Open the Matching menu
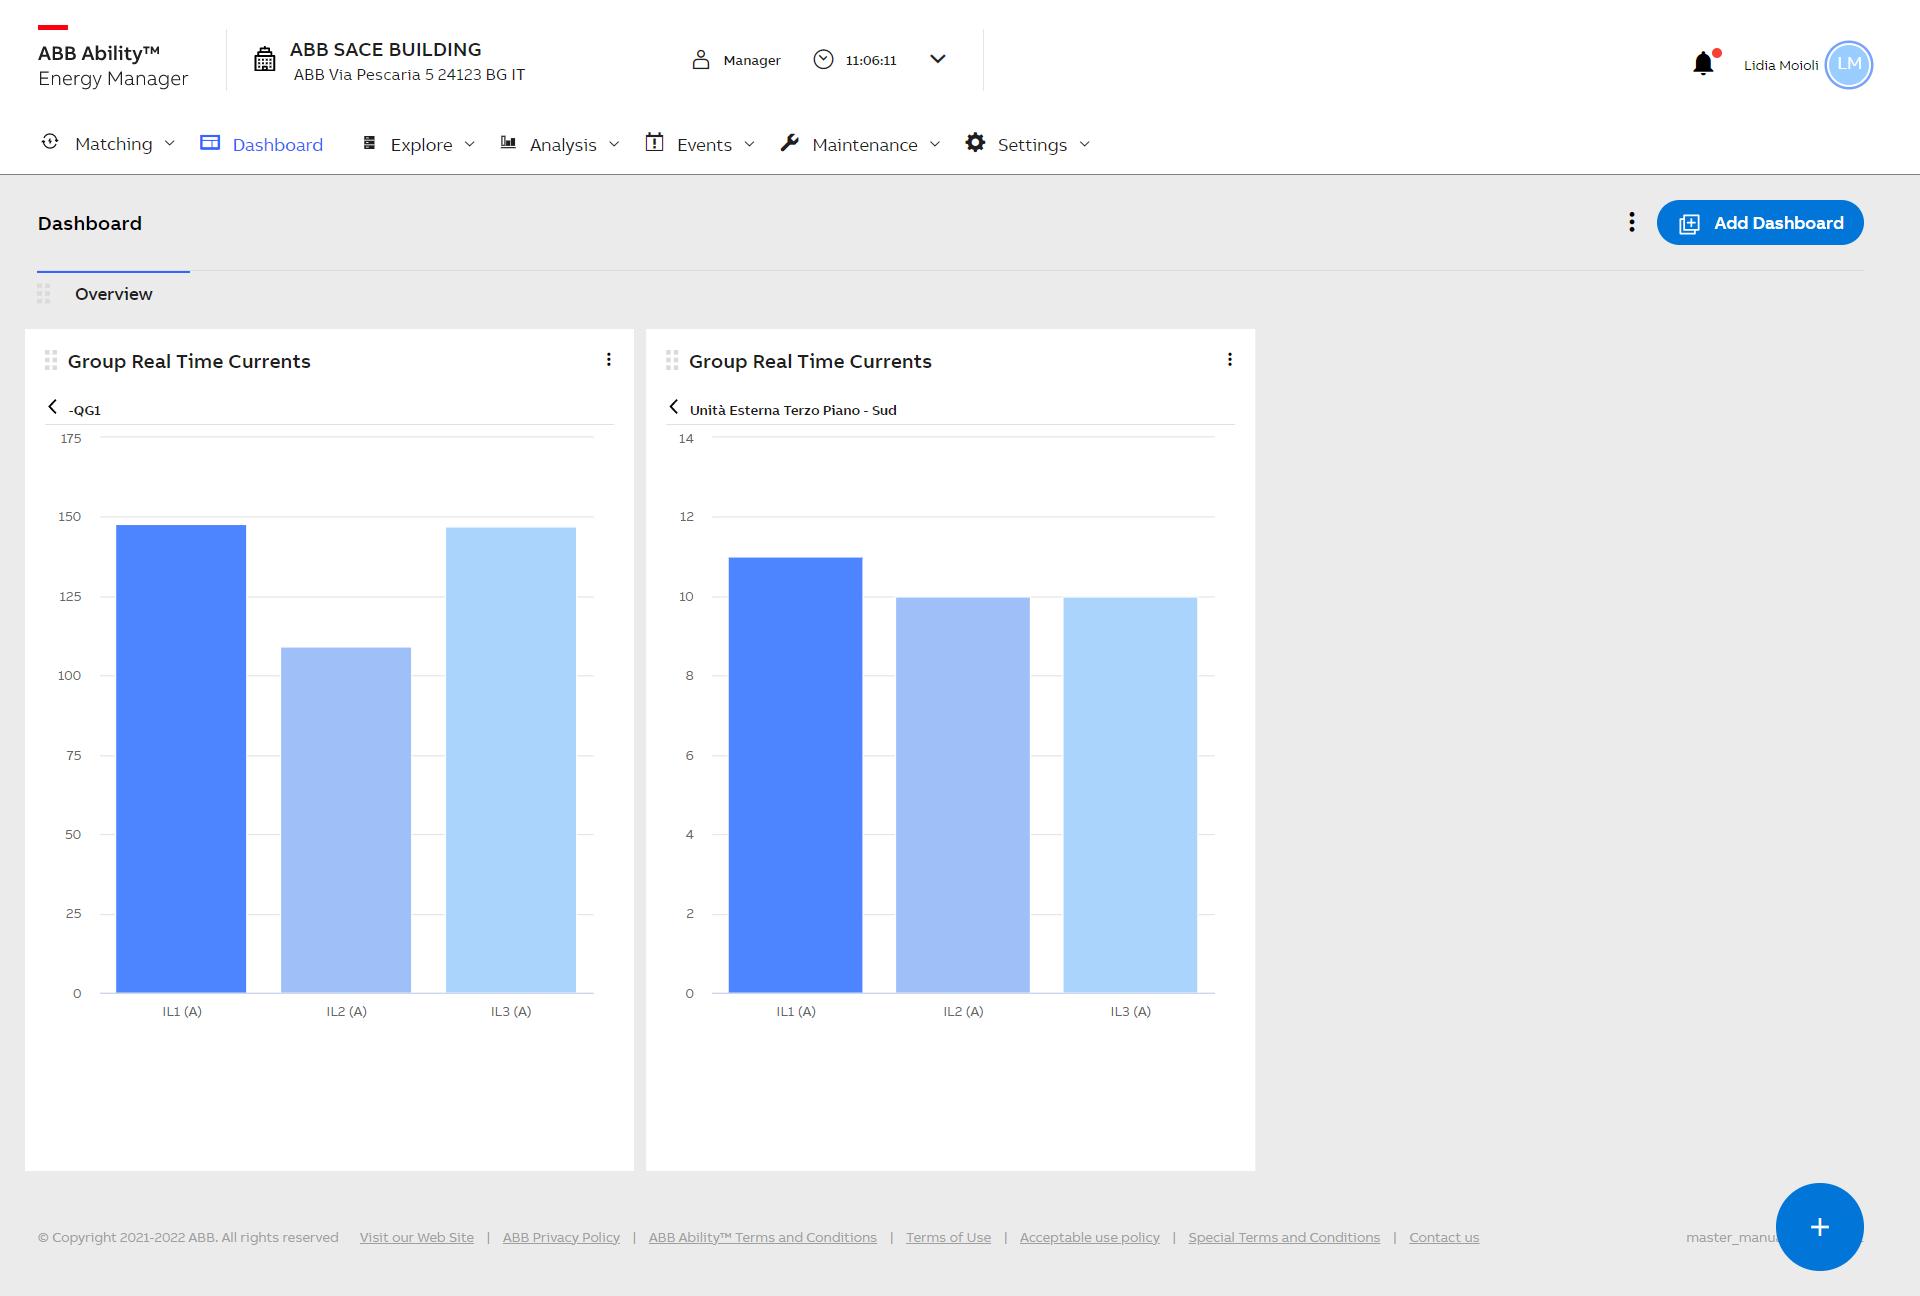The image size is (1920, 1296). [x=113, y=144]
